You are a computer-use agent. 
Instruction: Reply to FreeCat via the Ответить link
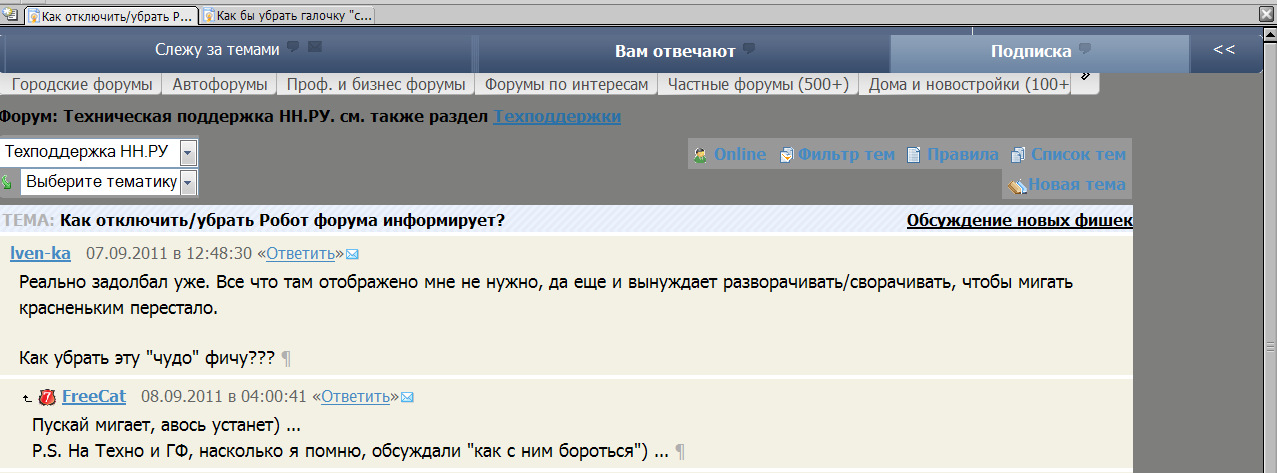pyautogui.click(x=355, y=396)
